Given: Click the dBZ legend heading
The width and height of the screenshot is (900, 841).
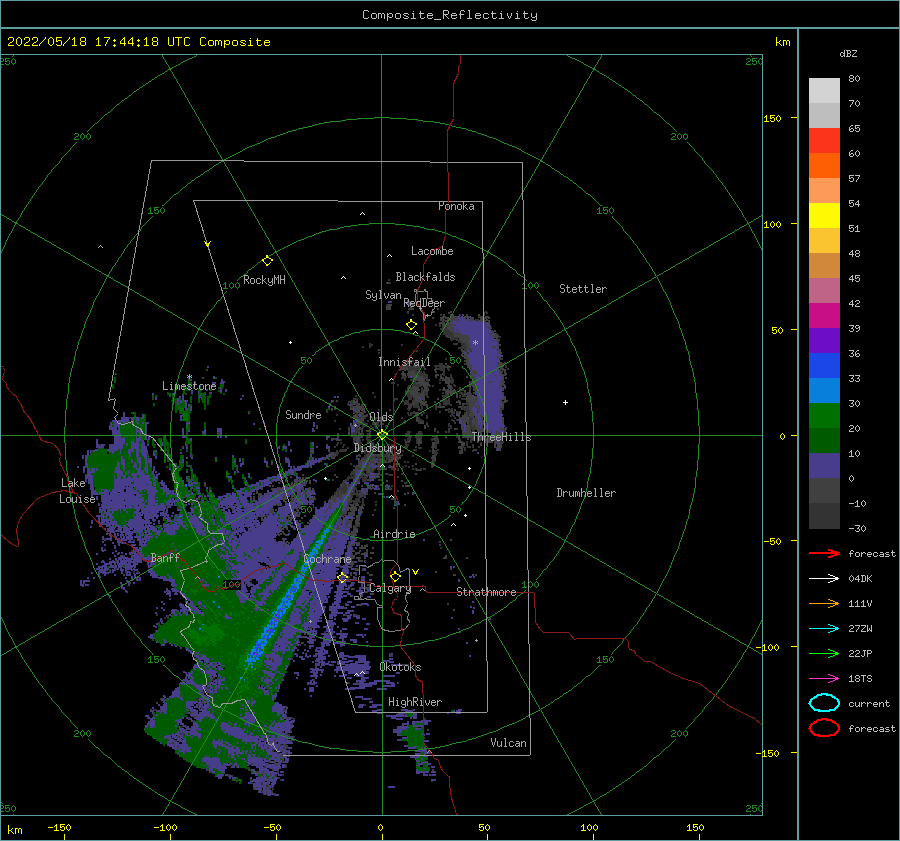Looking at the screenshot, I should (x=848, y=53).
